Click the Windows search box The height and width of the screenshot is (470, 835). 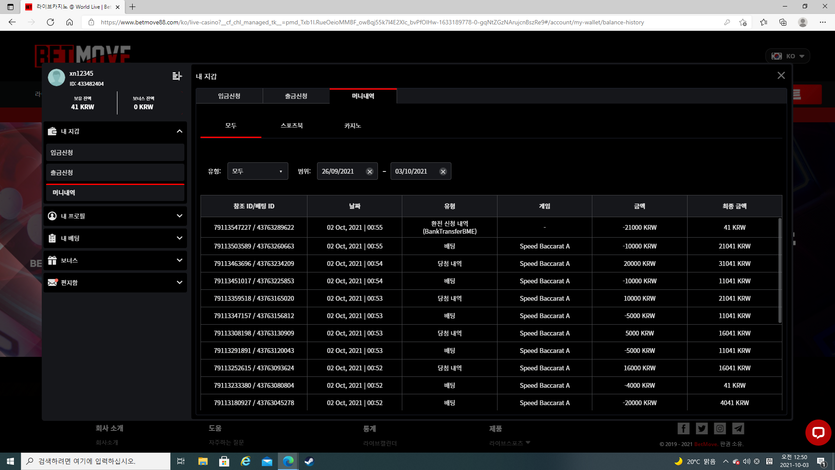point(96,461)
